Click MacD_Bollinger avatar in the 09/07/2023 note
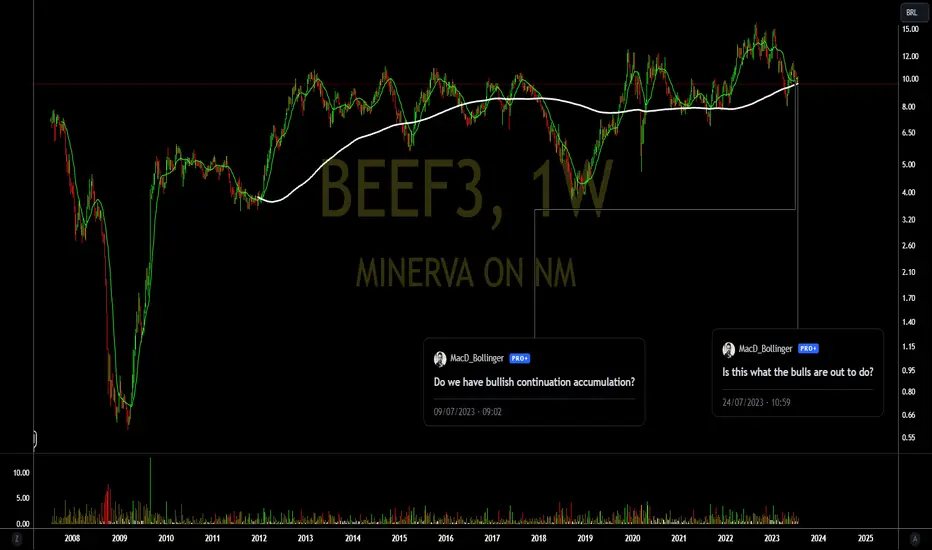The width and height of the screenshot is (932, 550). coord(440,359)
